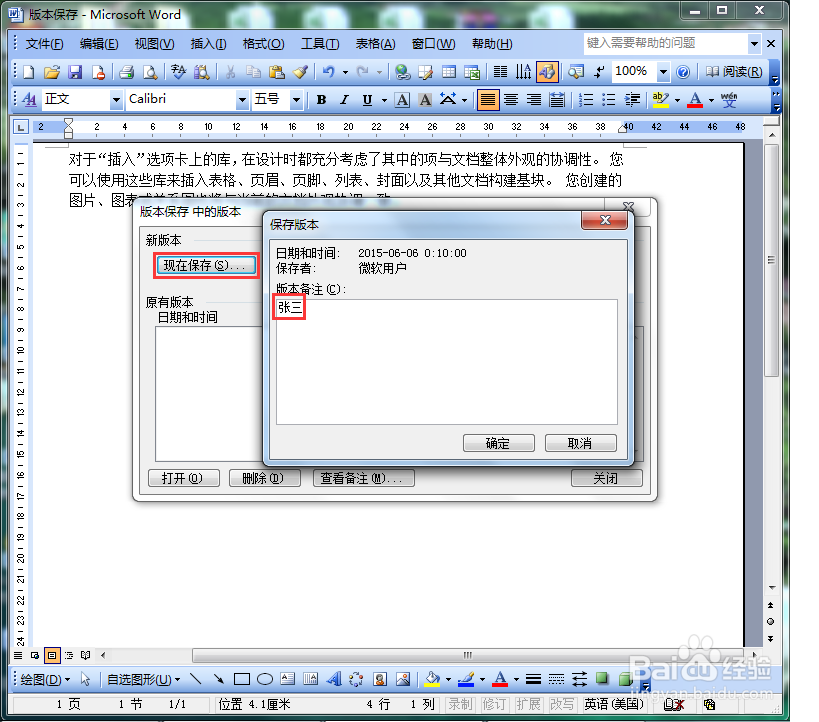Screen dimensions: 819x722
Task: Click the vertical scrollbar thumb
Action: click(x=771, y=260)
